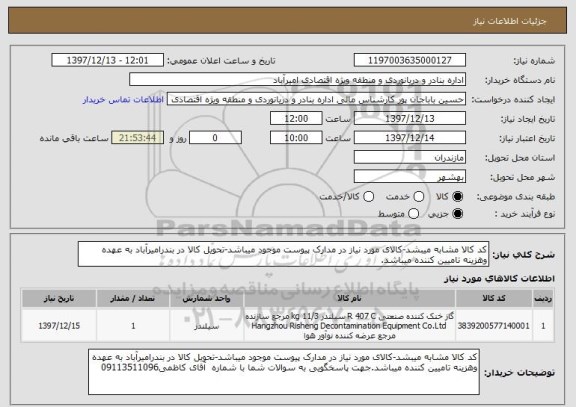Click the ردیف column header
The image size is (576, 407).
(543, 298)
